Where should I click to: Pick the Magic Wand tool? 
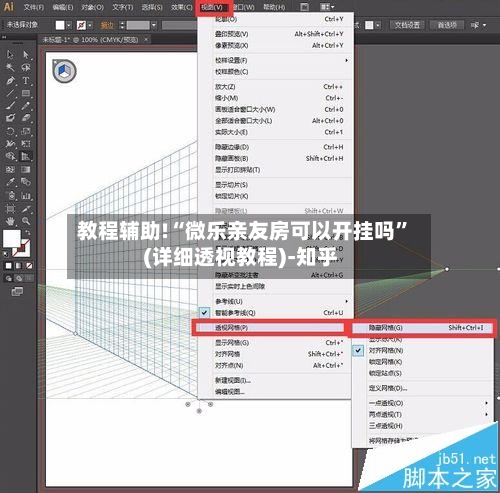pos(10,67)
